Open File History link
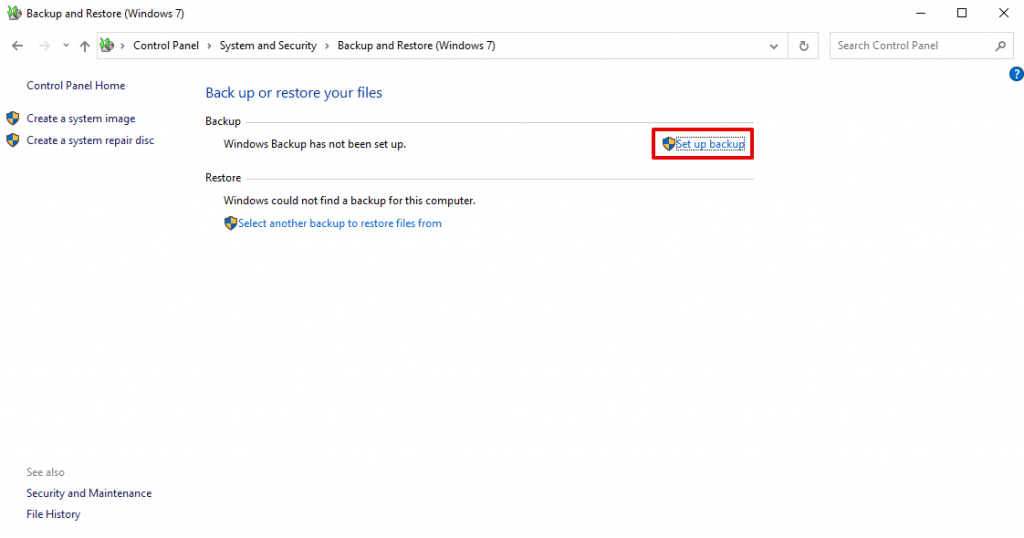Image resolution: width=1024 pixels, height=538 pixels. pyautogui.click(x=53, y=514)
